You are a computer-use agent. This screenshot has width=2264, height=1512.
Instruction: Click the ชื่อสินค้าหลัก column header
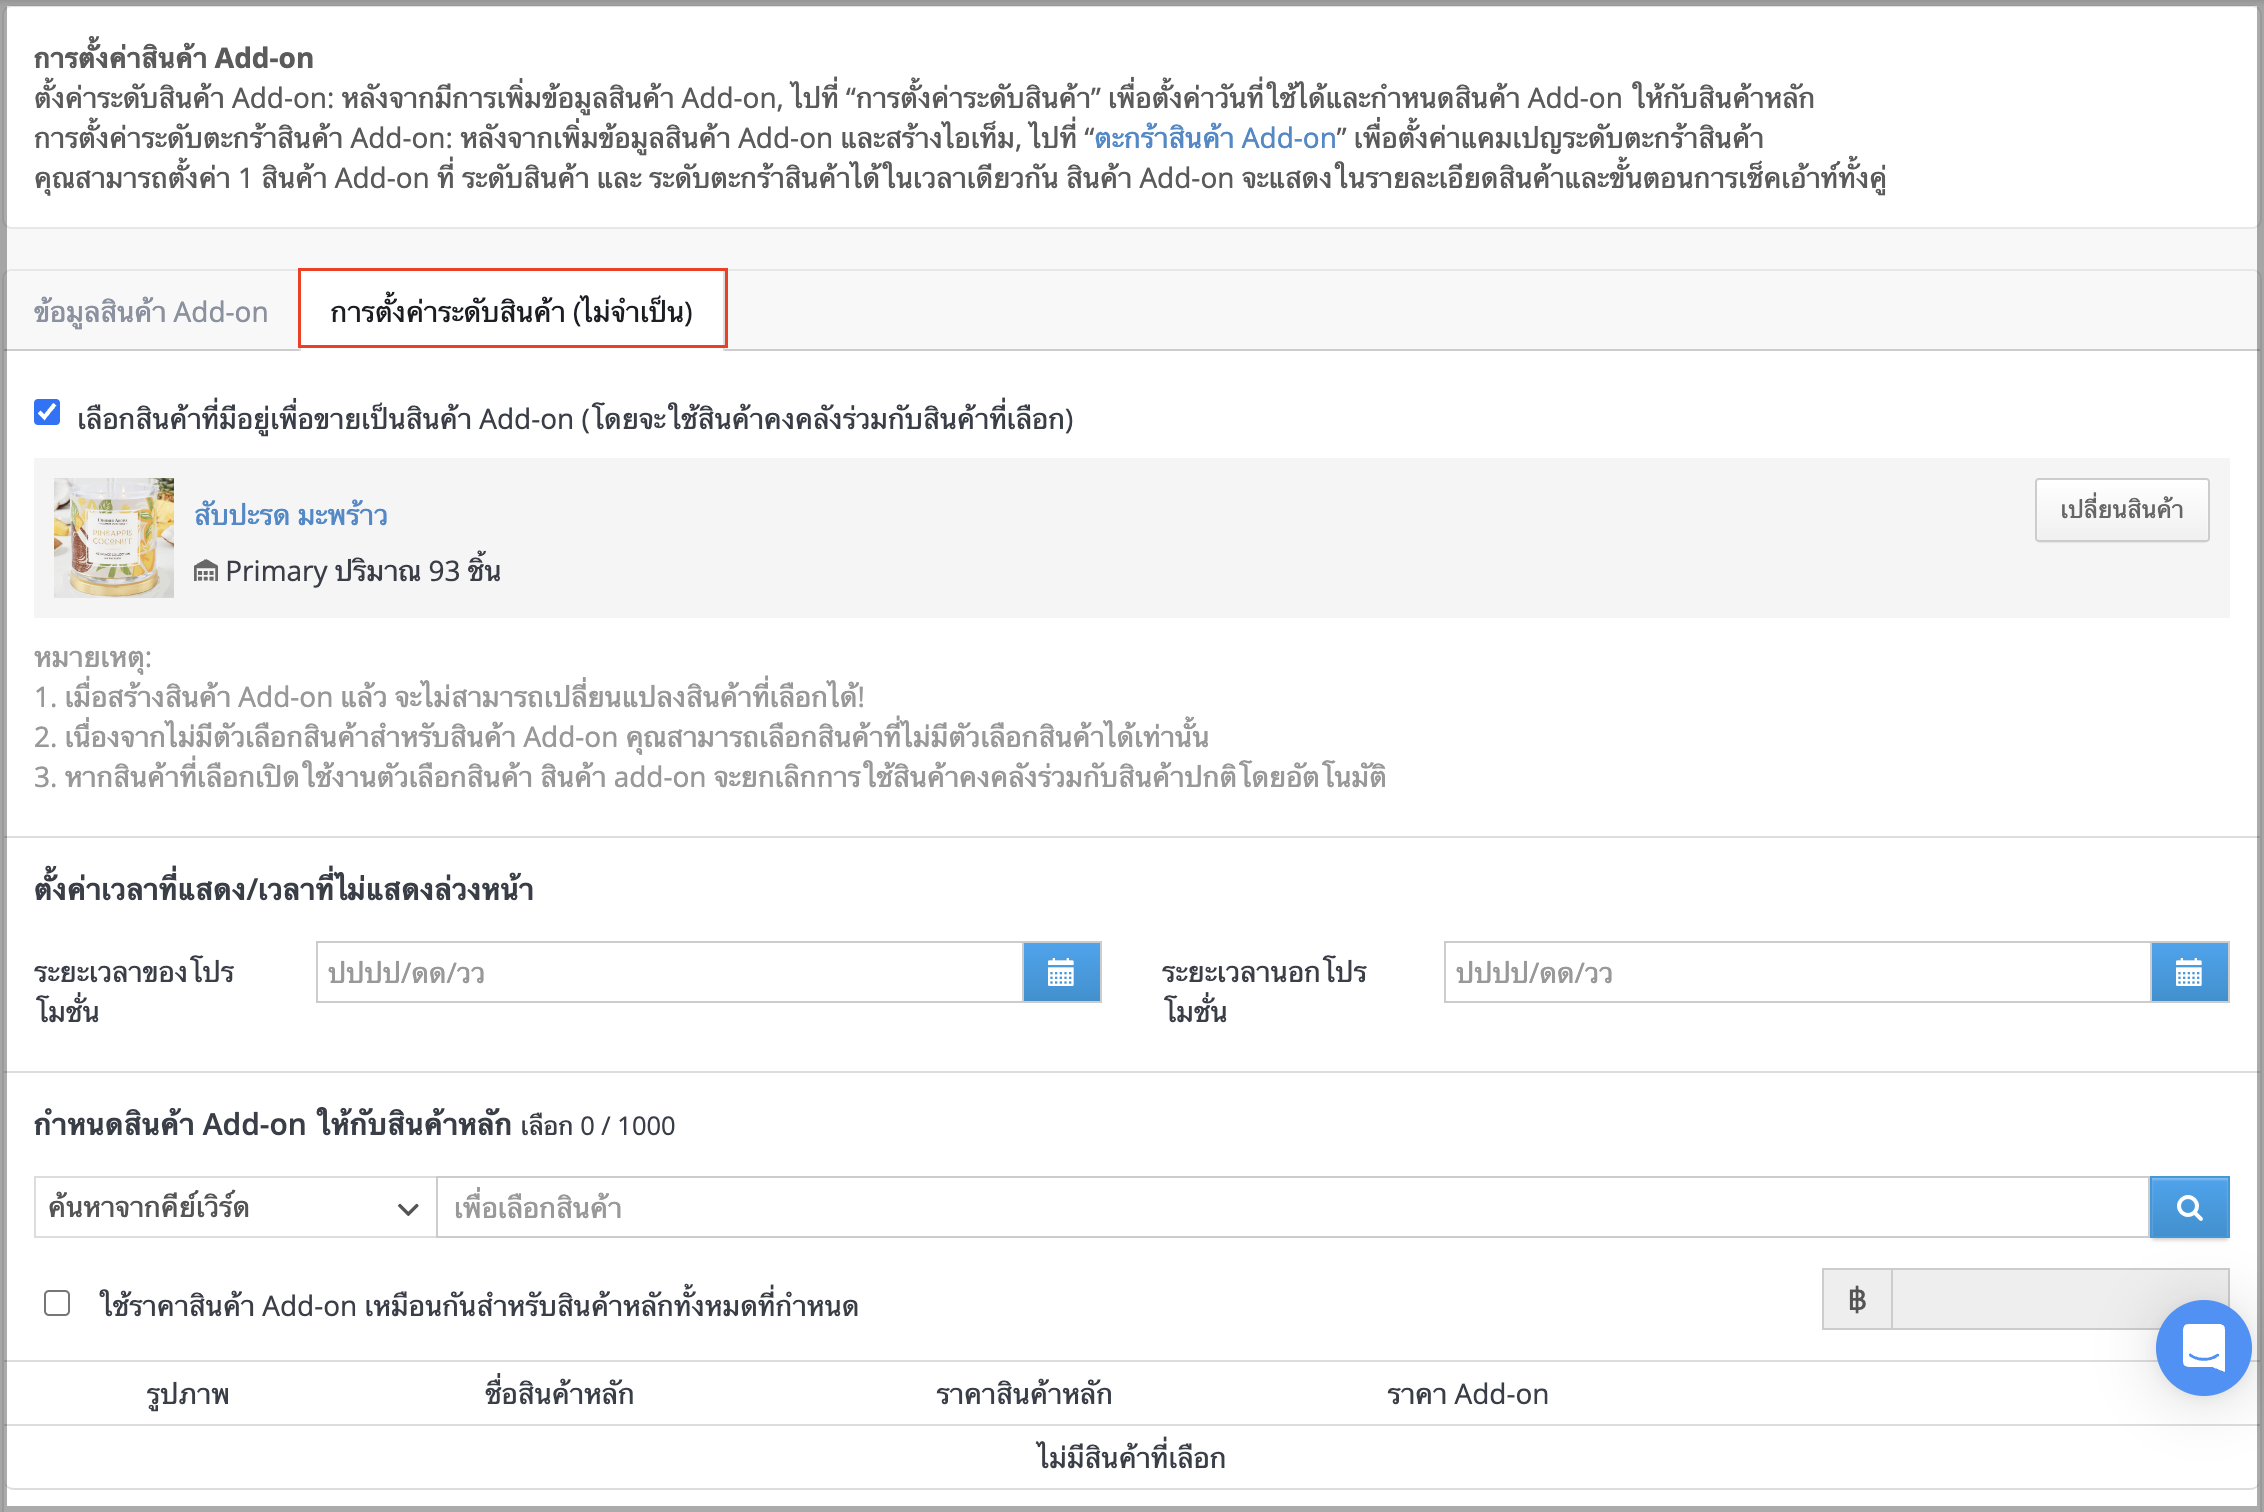tap(559, 1394)
